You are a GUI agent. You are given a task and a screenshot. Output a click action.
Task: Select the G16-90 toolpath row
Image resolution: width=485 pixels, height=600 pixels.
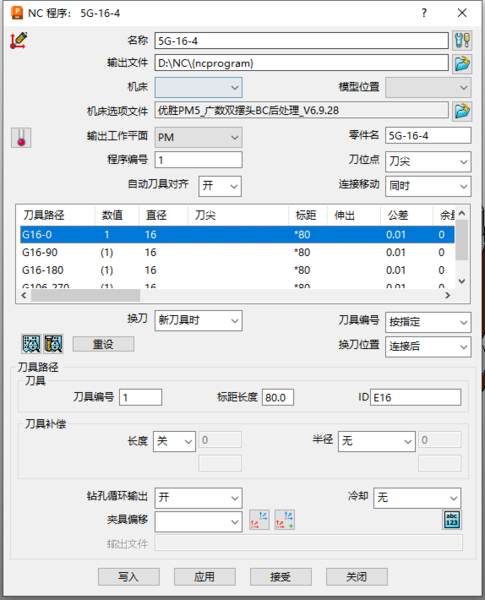pyautogui.click(x=237, y=253)
